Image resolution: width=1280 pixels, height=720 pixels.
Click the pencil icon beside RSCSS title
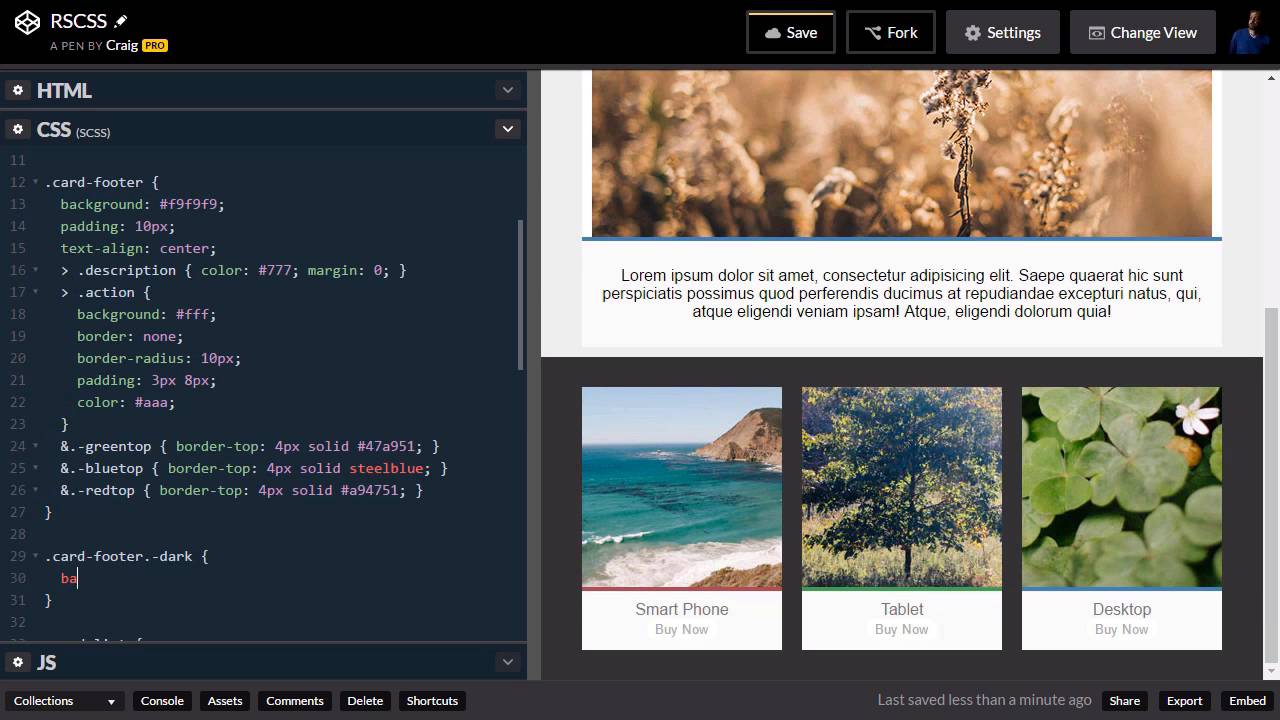pyautogui.click(x=121, y=21)
